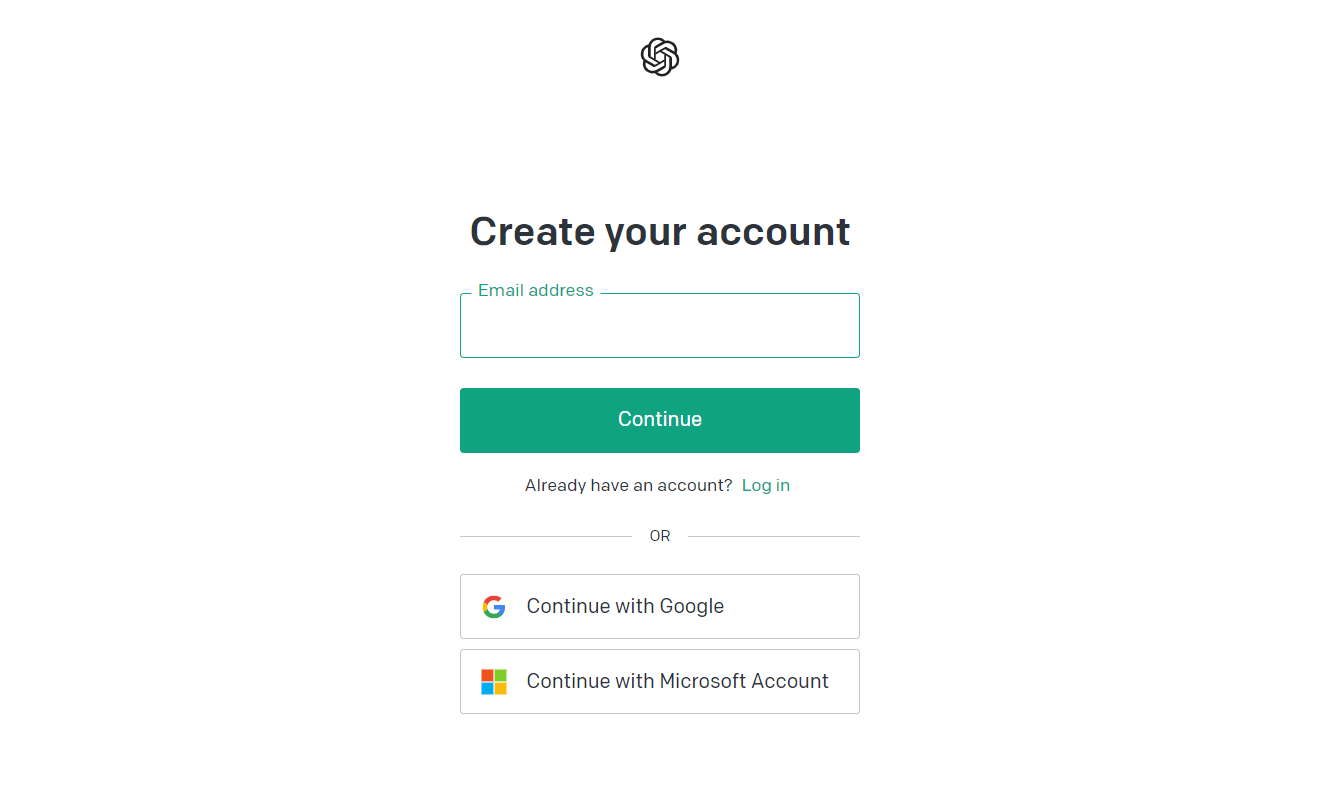Screen dimensions: 1318x796
Task: Click the "Create your account" heading
Action: pos(660,232)
